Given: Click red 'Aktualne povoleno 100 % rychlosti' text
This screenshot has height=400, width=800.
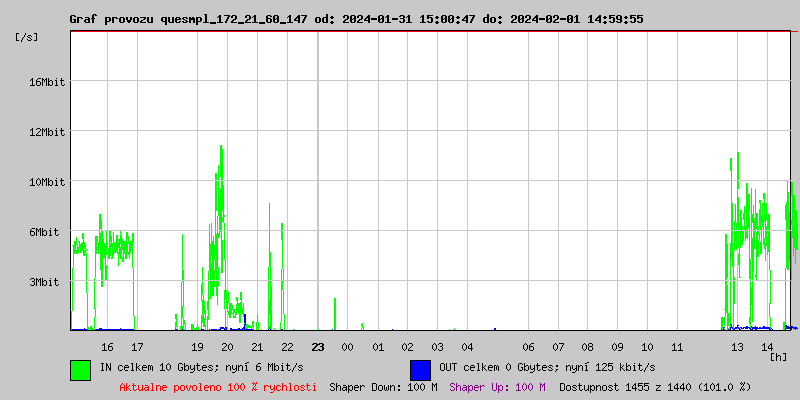Looking at the screenshot, I should click(218, 387).
